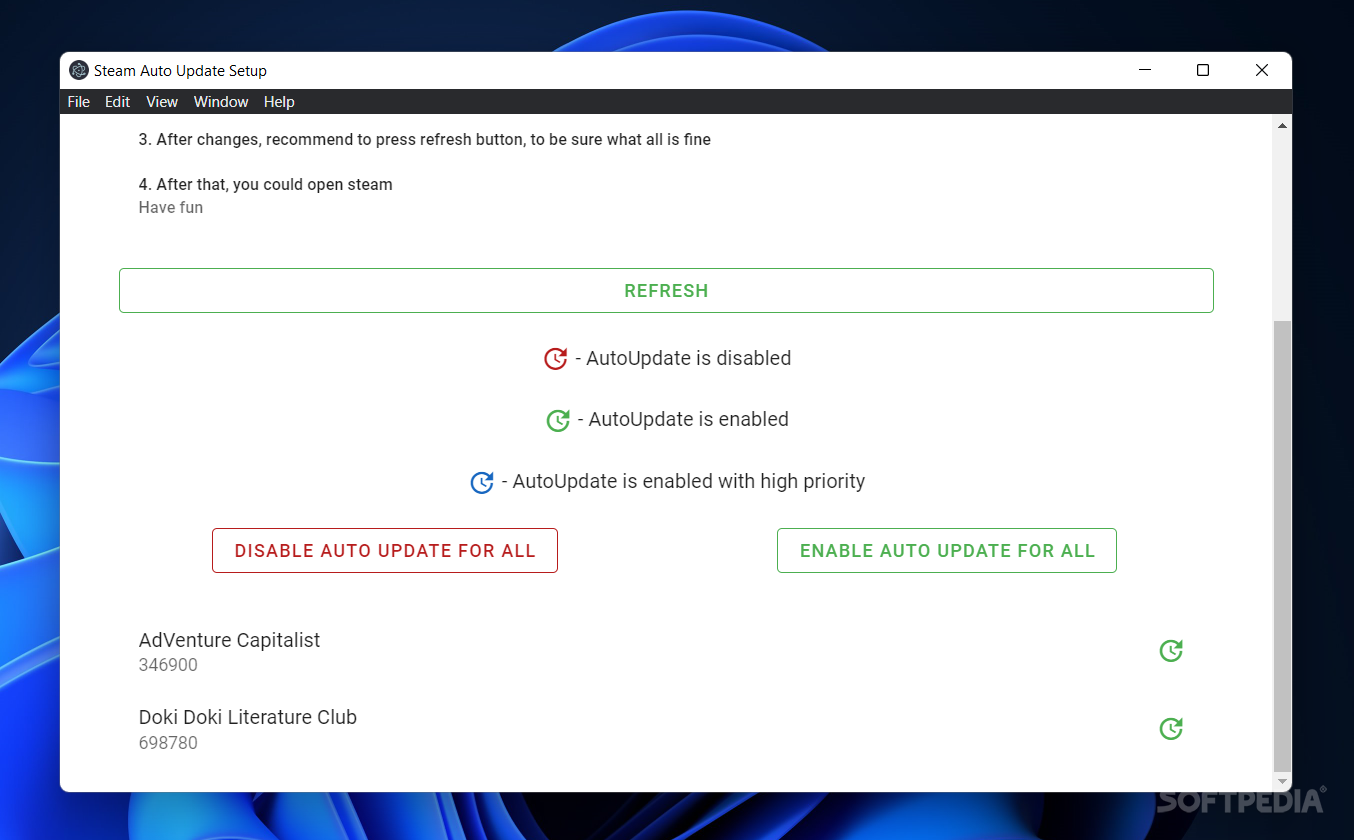Toggle auto update icon for Doki Doki Literature Club
This screenshot has width=1354, height=840.
[1171, 729]
